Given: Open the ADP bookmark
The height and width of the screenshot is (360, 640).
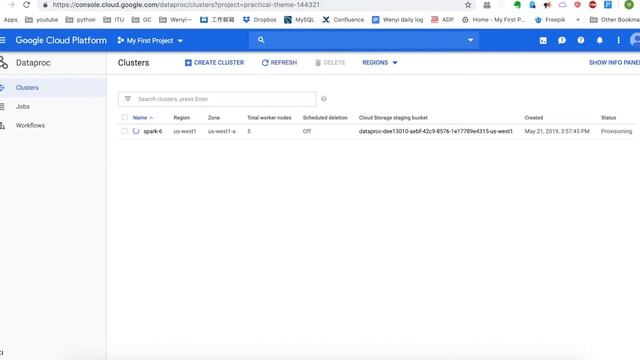Looking at the screenshot, I should (442, 20).
